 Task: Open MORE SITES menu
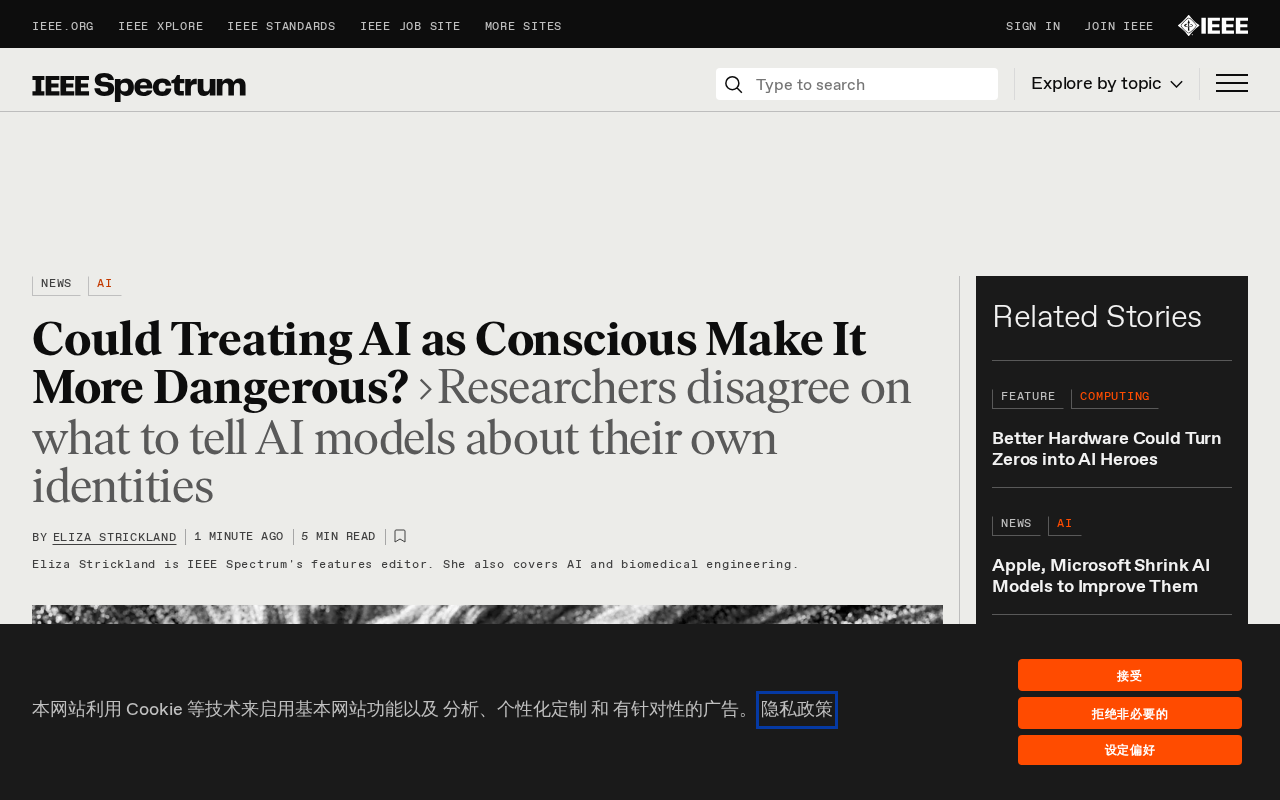(x=523, y=27)
